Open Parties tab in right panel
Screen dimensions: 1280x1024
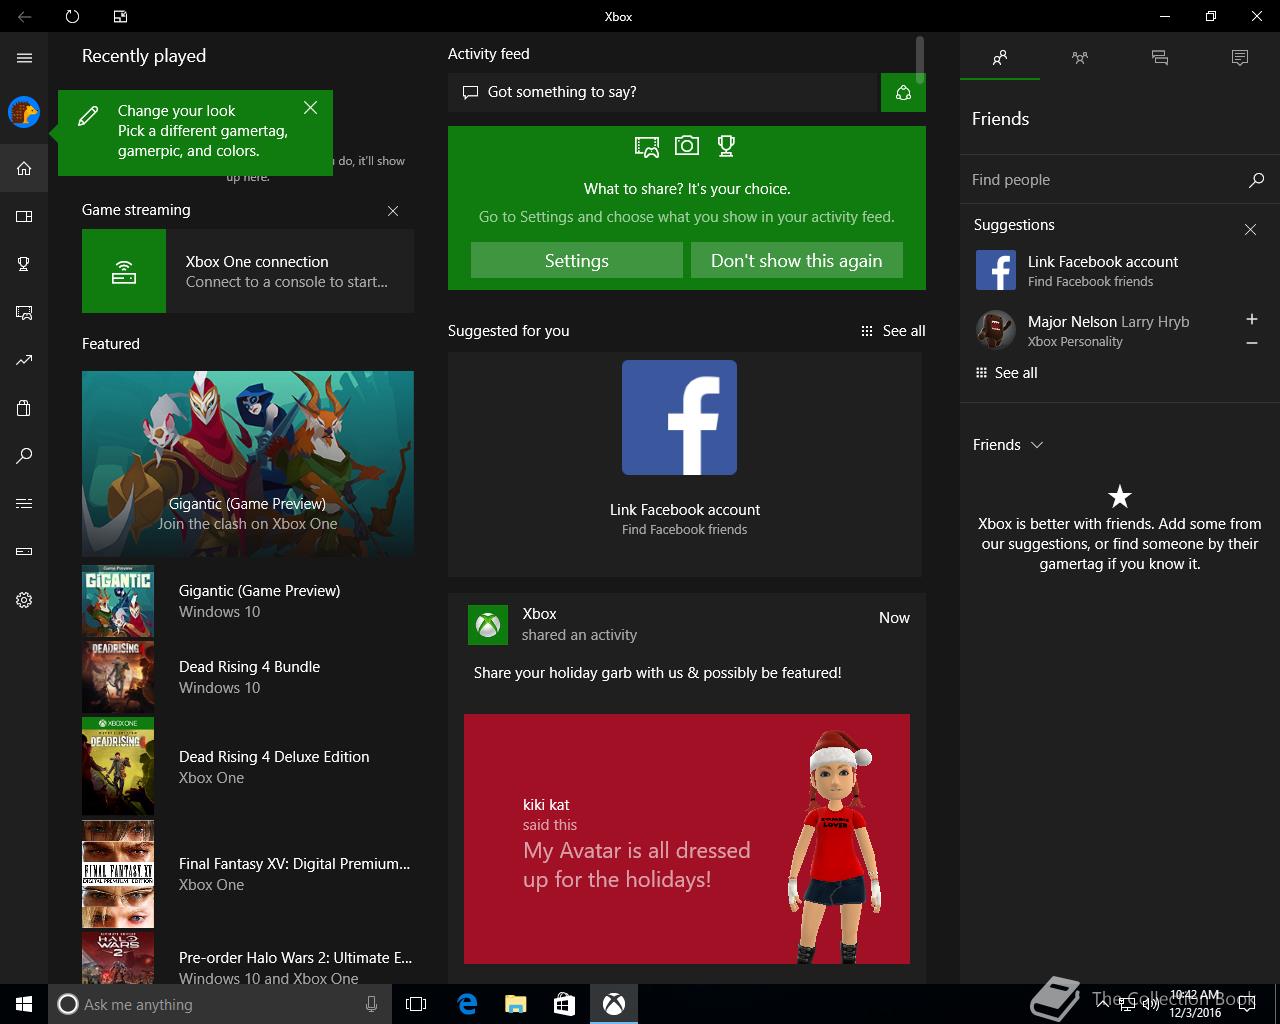pyautogui.click(x=1080, y=58)
